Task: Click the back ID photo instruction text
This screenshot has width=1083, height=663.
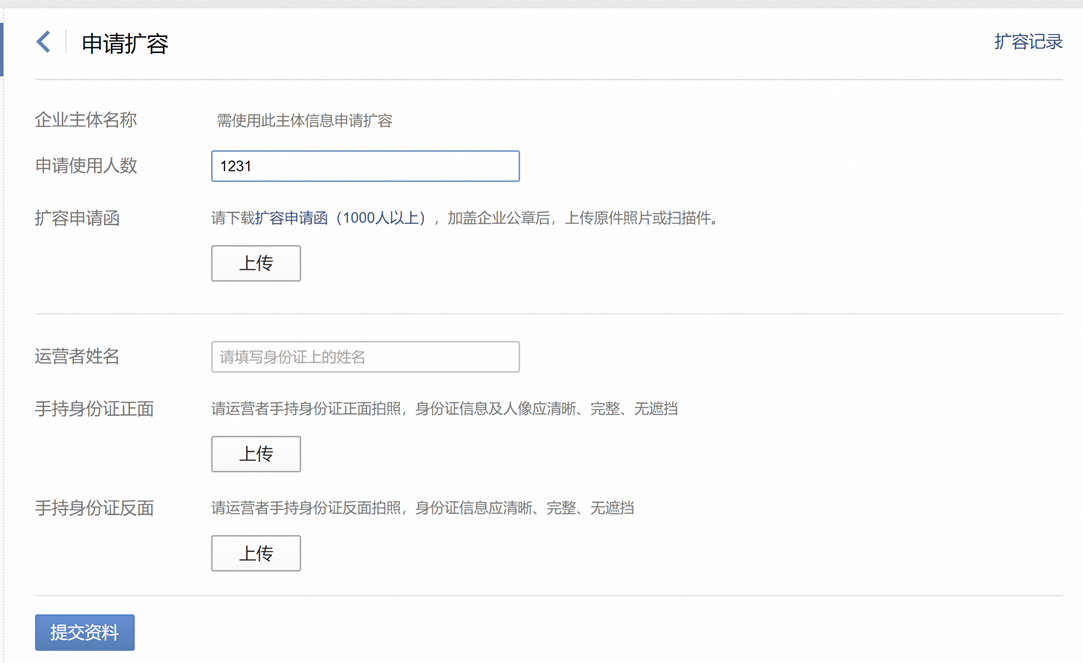Action: pos(422,508)
